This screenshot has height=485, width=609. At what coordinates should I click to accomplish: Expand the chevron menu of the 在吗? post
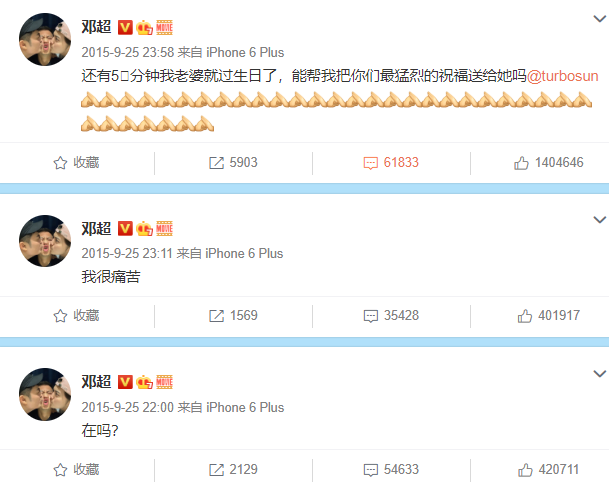600,374
